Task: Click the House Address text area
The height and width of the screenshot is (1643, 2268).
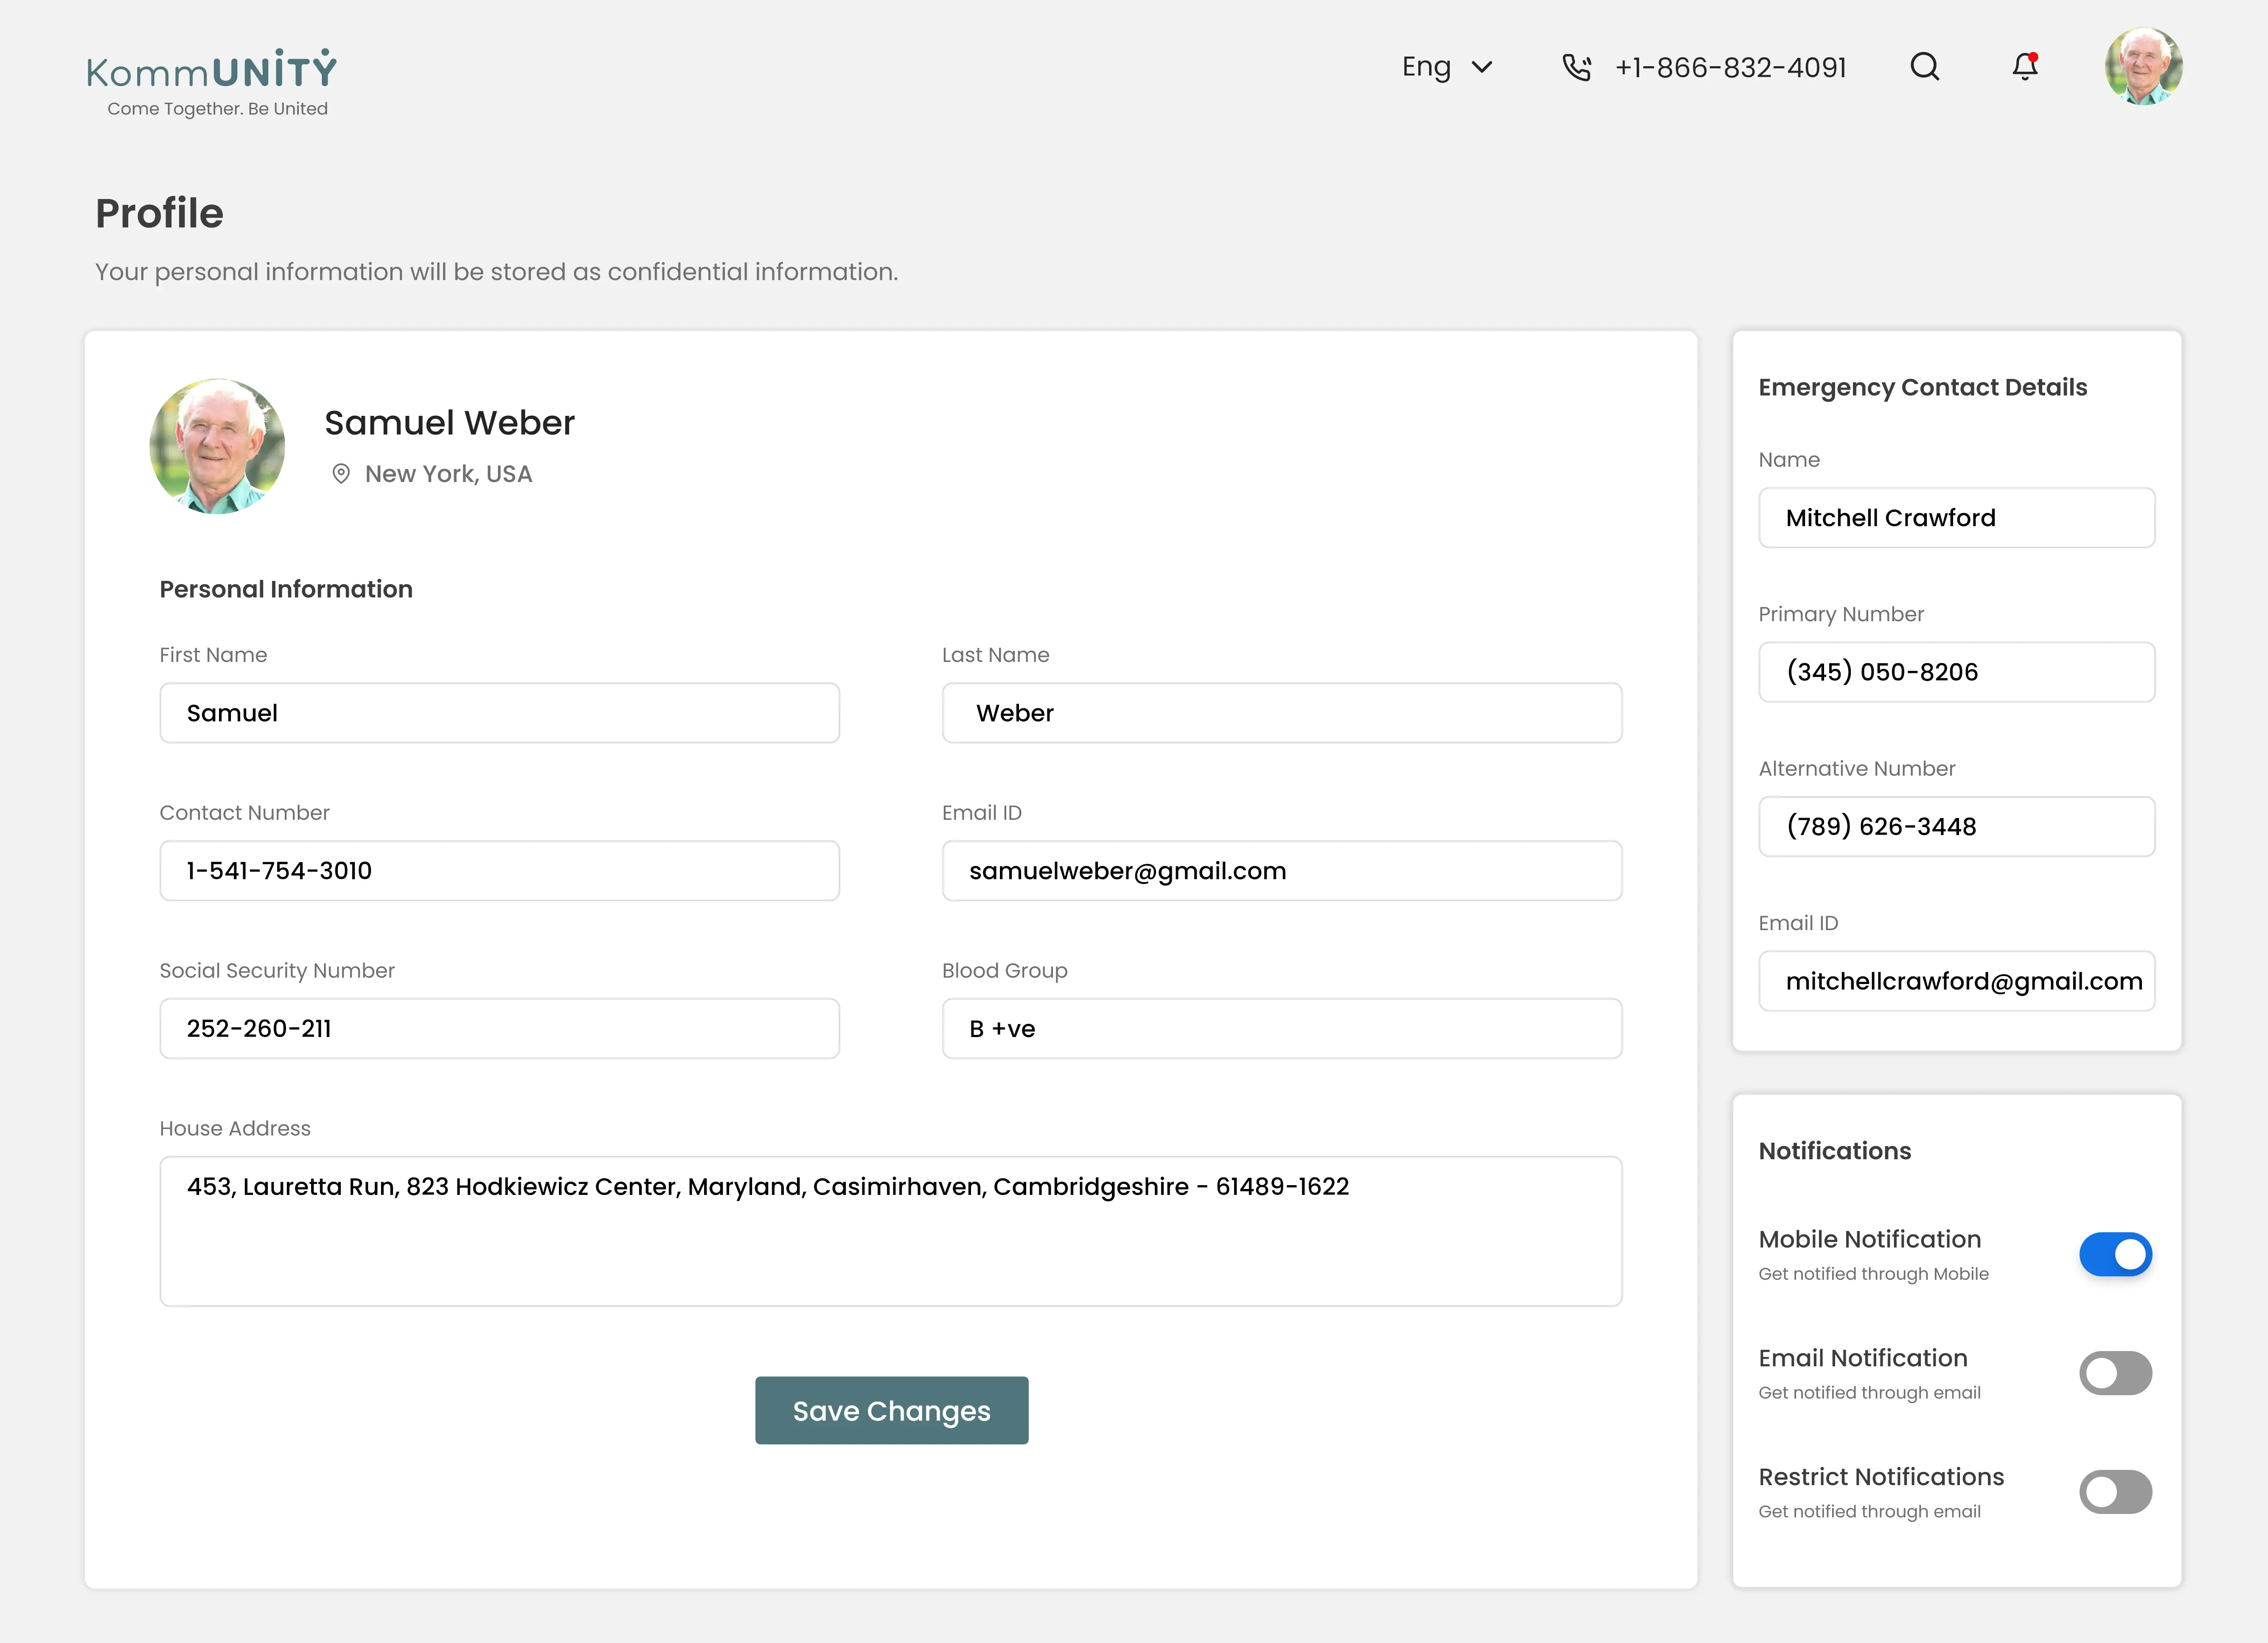Action: (x=890, y=1231)
